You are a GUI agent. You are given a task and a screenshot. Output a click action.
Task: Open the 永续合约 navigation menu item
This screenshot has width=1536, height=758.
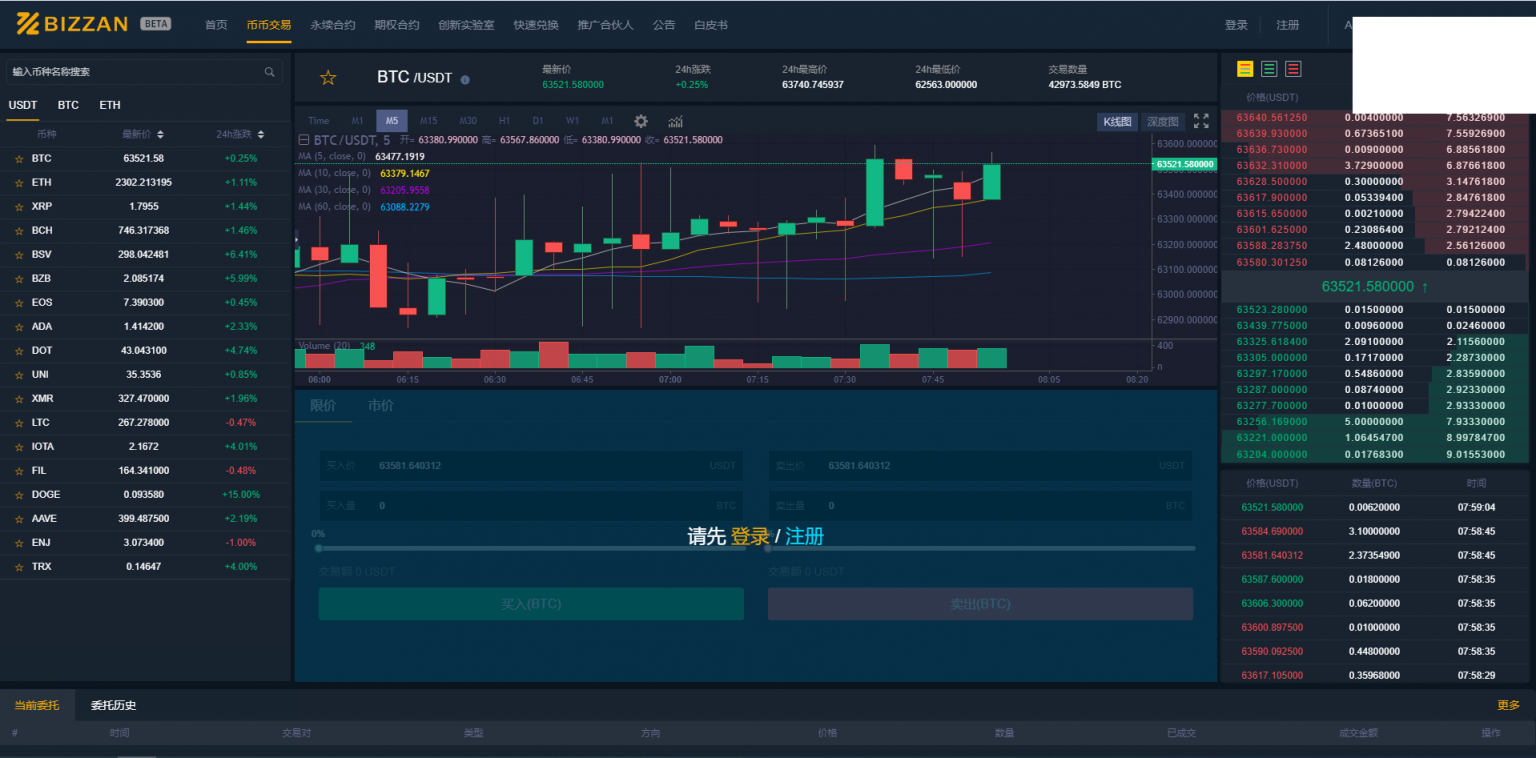332,25
